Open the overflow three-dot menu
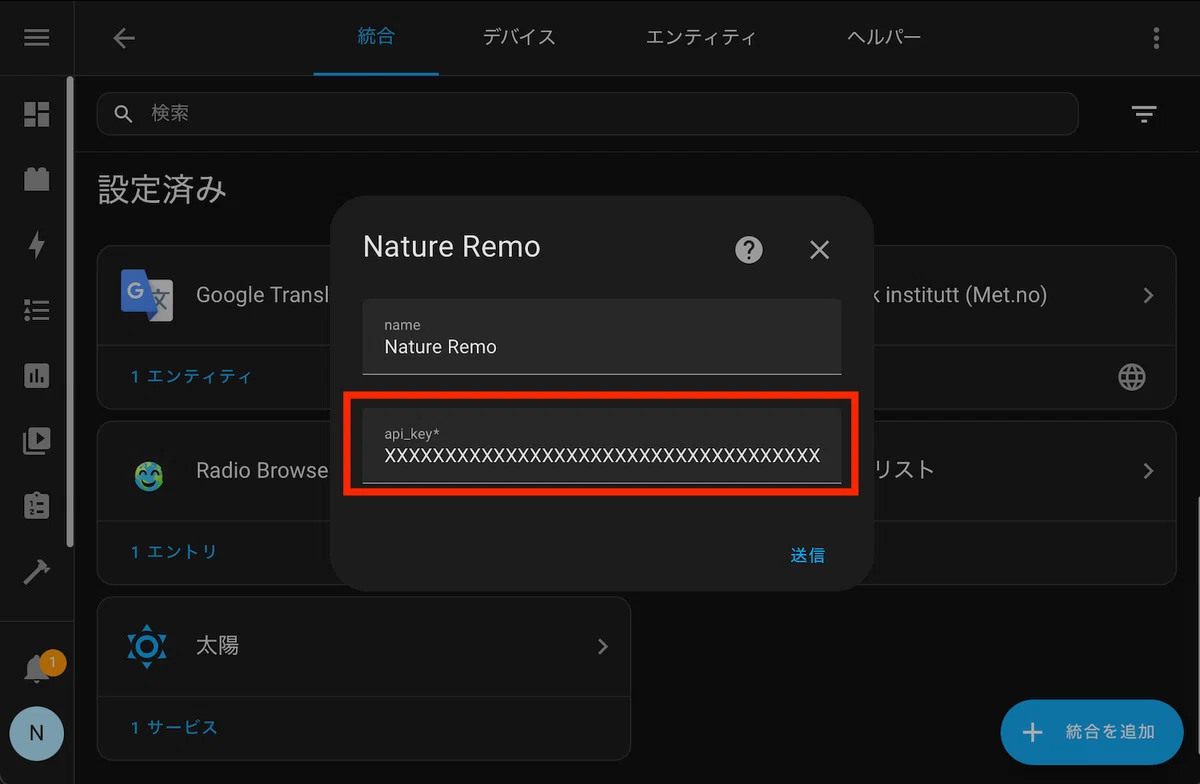The image size is (1200, 784). click(x=1156, y=38)
